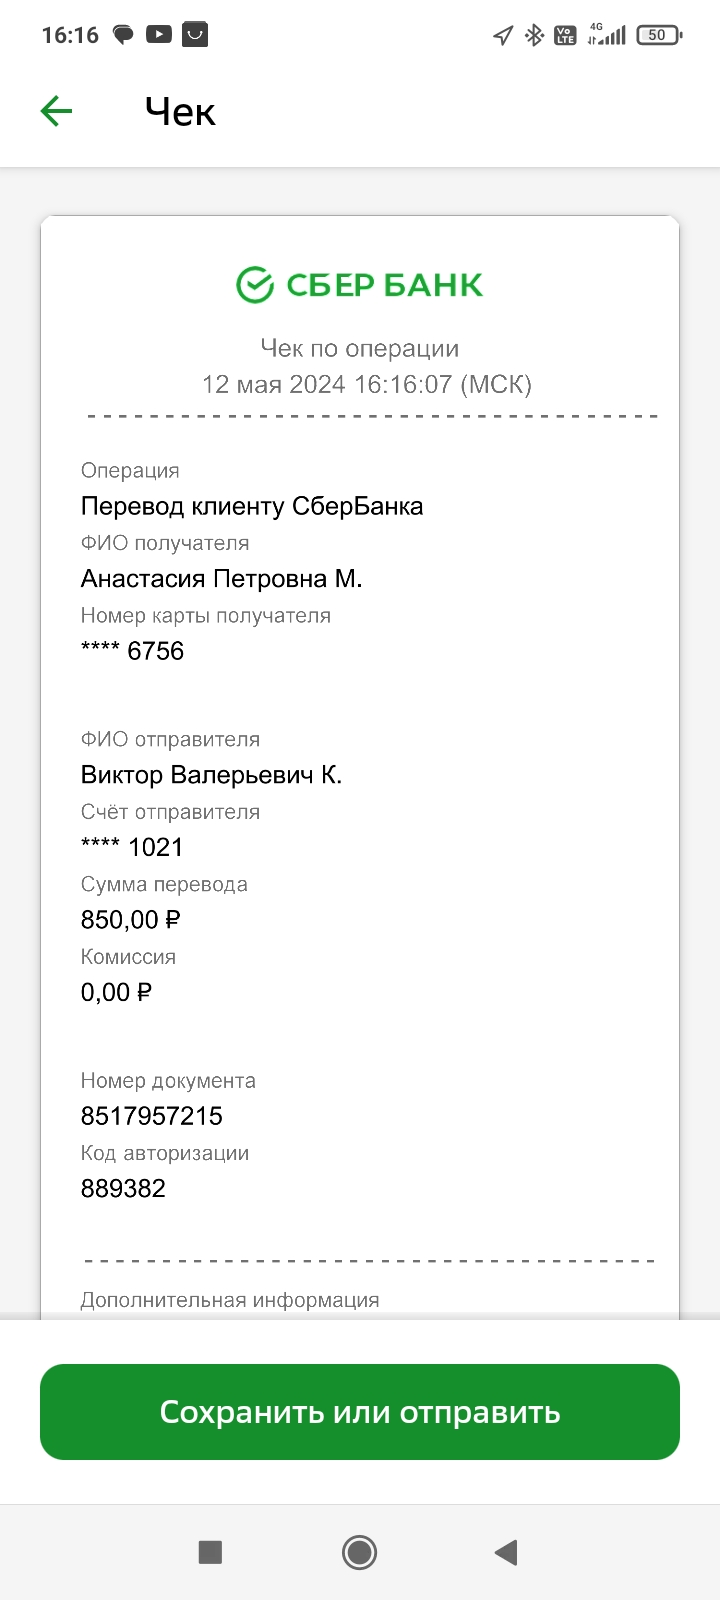Tap the Bluetooth status icon
Image resolution: width=720 pixels, height=1600 pixels.
[x=534, y=35]
